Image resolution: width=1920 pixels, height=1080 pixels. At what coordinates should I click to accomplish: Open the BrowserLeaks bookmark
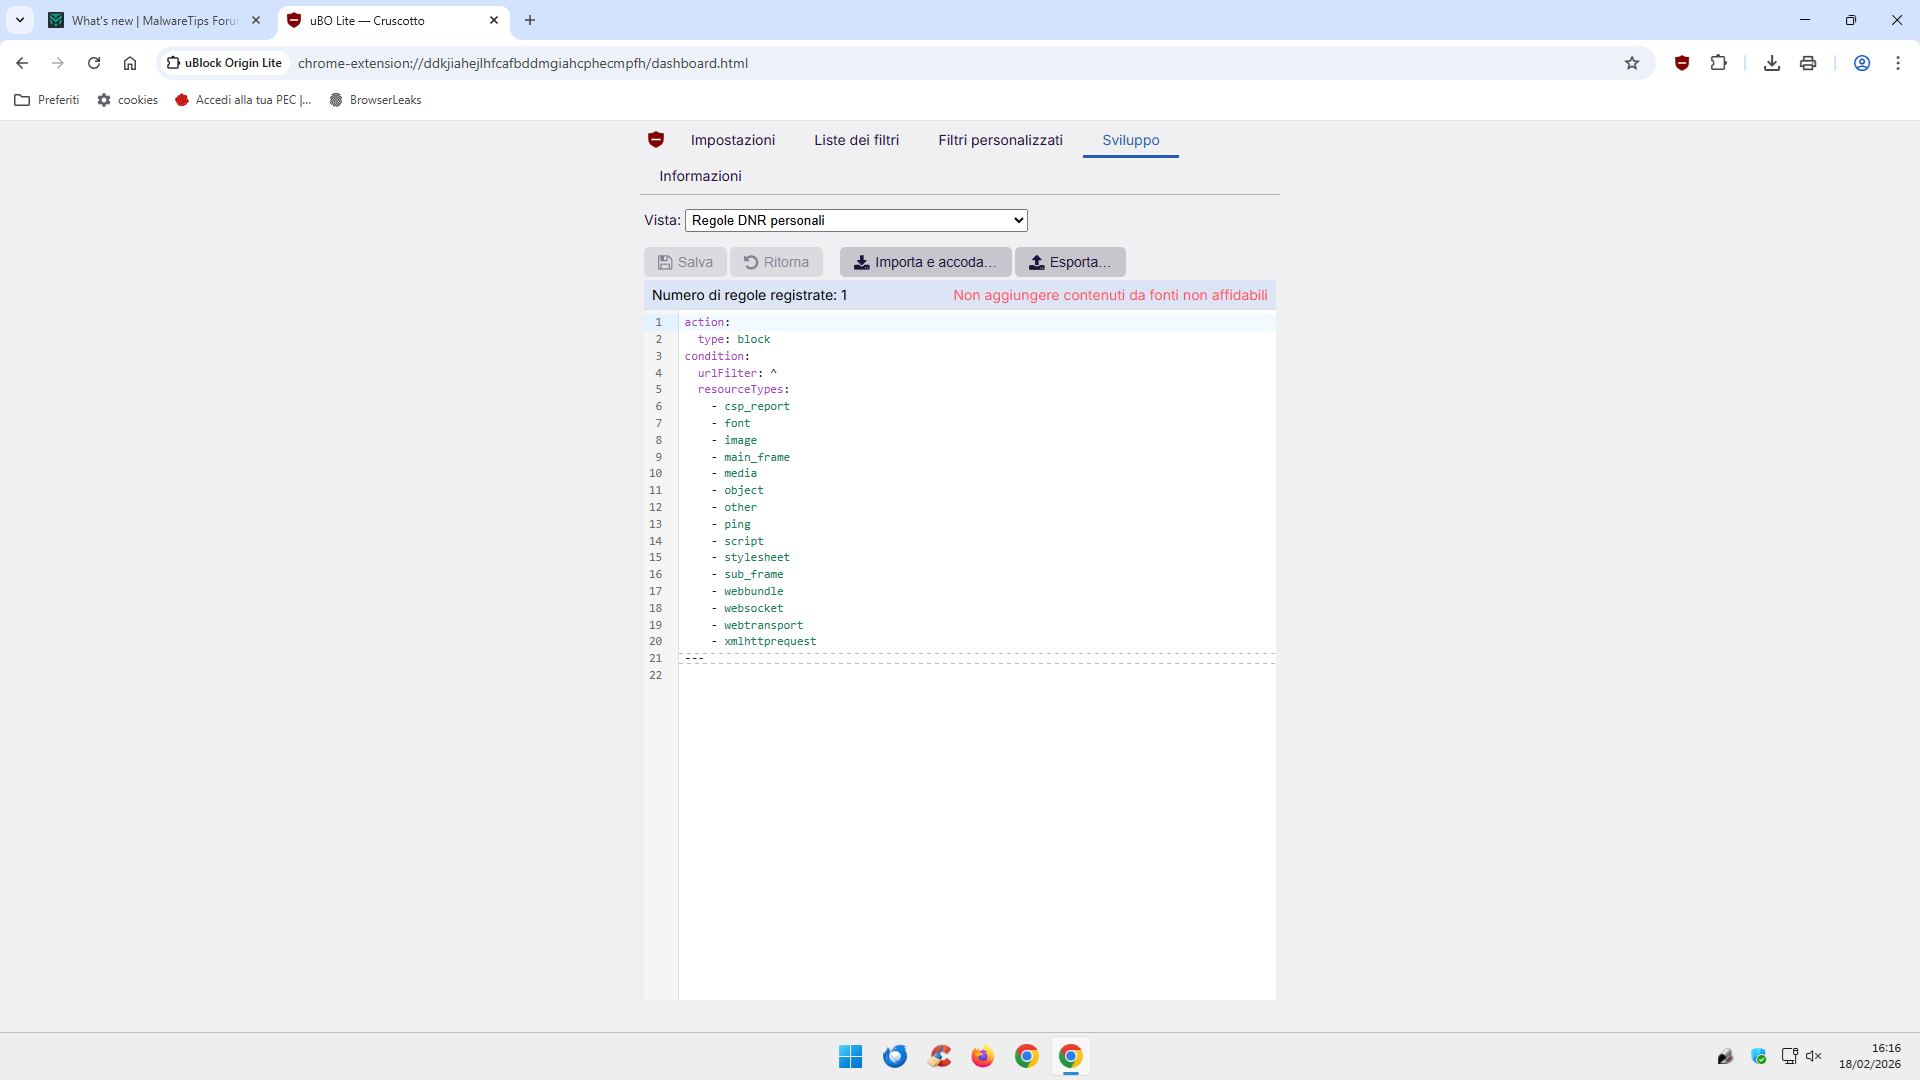(x=376, y=100)
